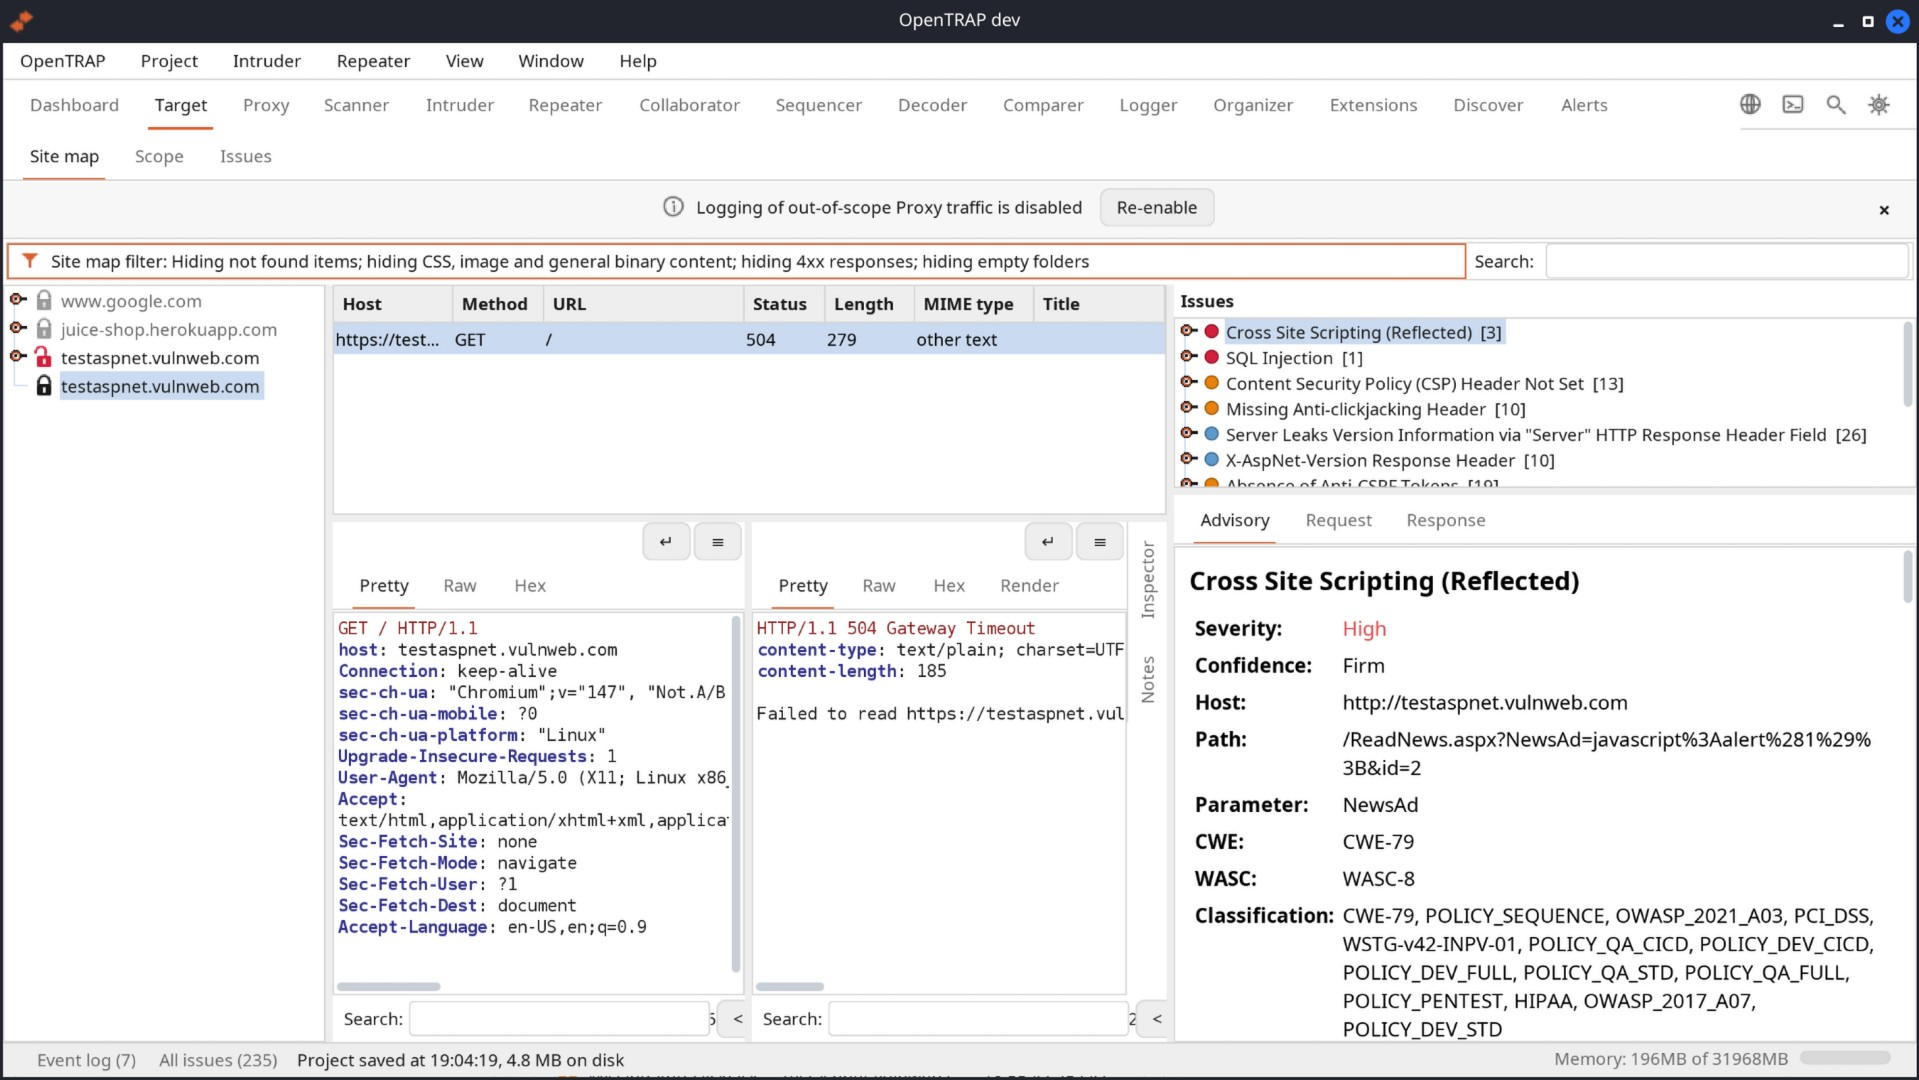This screenshot has width=1919, height=1080.
Task: Open the Scope sub-tab
Action: click(x=159, y=156)
